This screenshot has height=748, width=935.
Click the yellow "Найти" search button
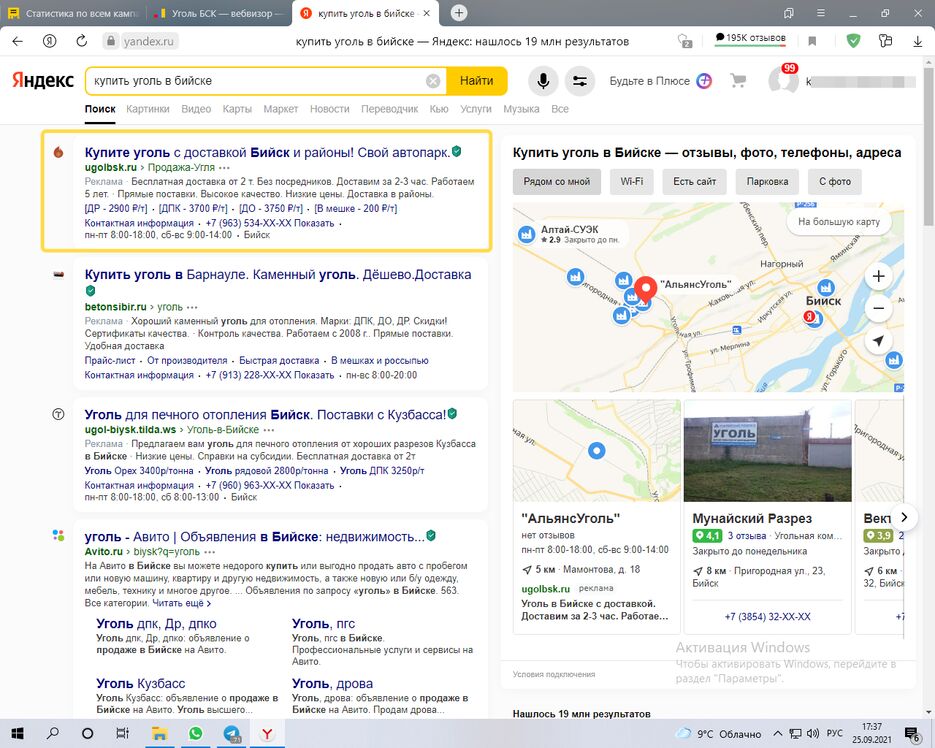476,81
